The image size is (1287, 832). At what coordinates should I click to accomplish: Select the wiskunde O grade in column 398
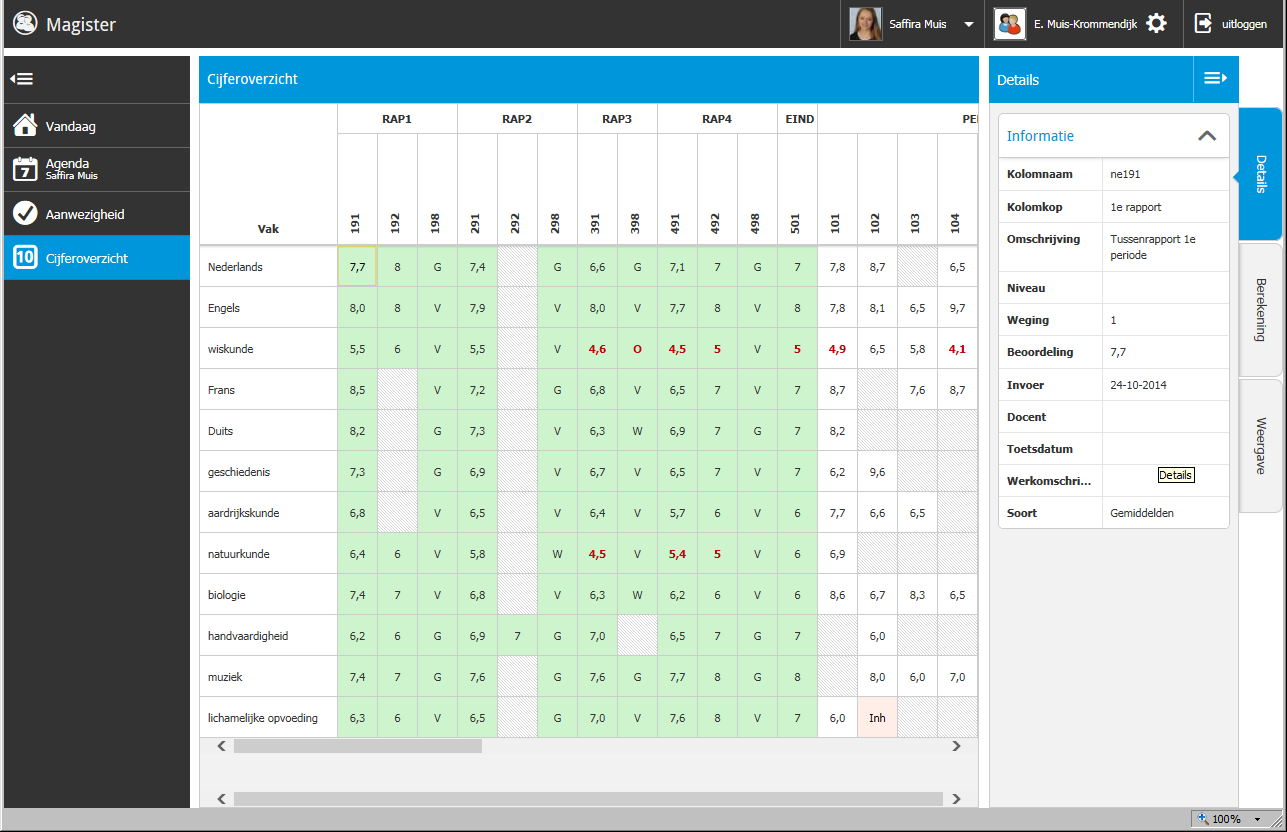tap(637, 349)
